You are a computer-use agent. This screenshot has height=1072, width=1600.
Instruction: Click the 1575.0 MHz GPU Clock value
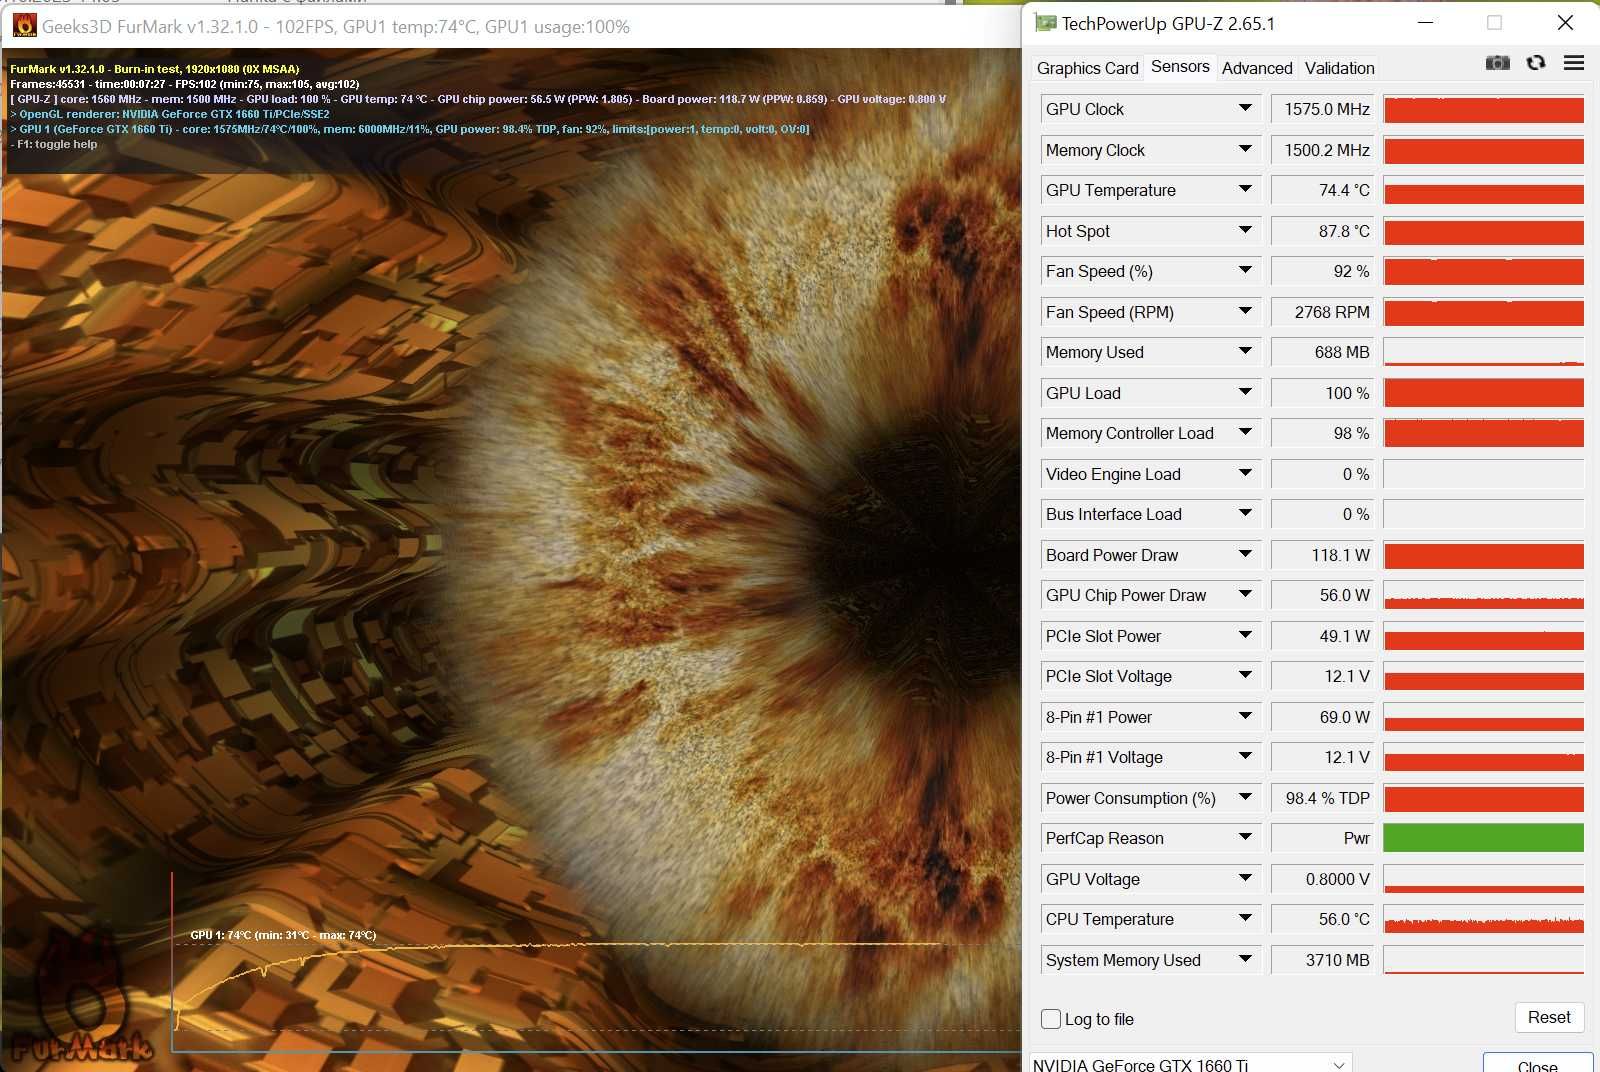coord(1323,109)
